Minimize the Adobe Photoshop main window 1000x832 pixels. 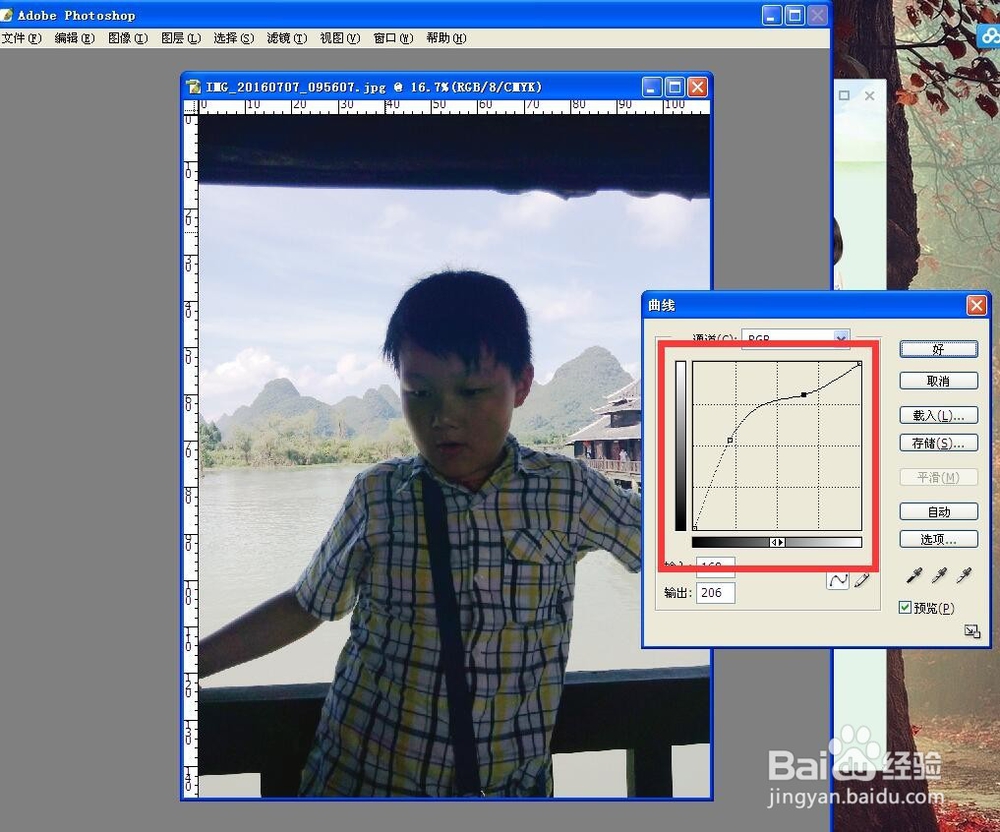(x=772, y=15)
